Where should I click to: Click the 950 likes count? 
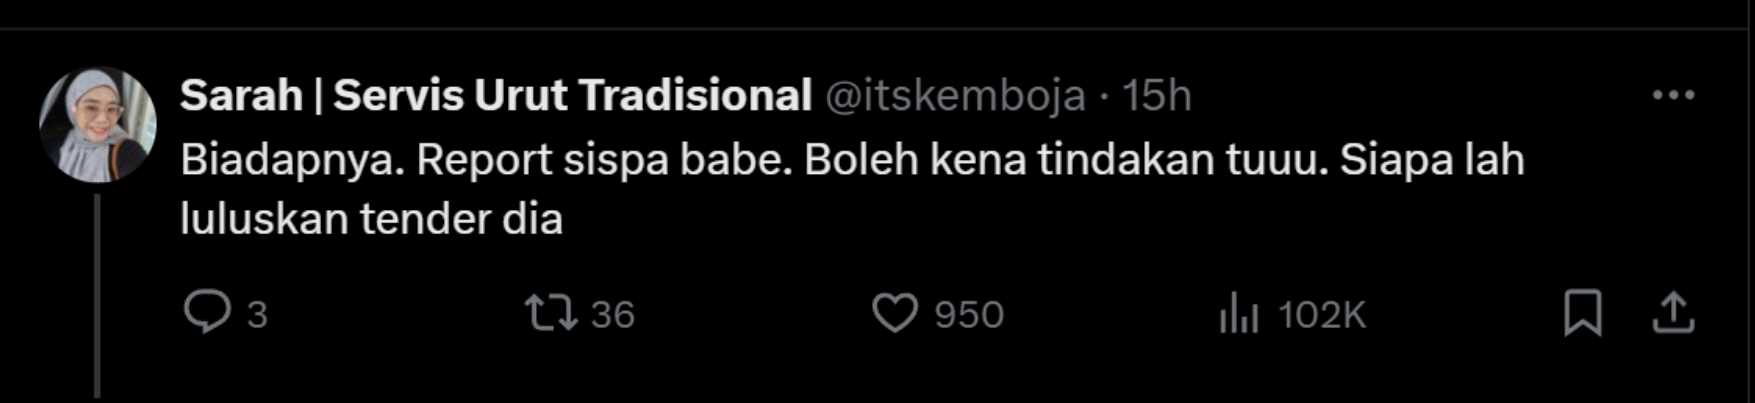(968, 315)
